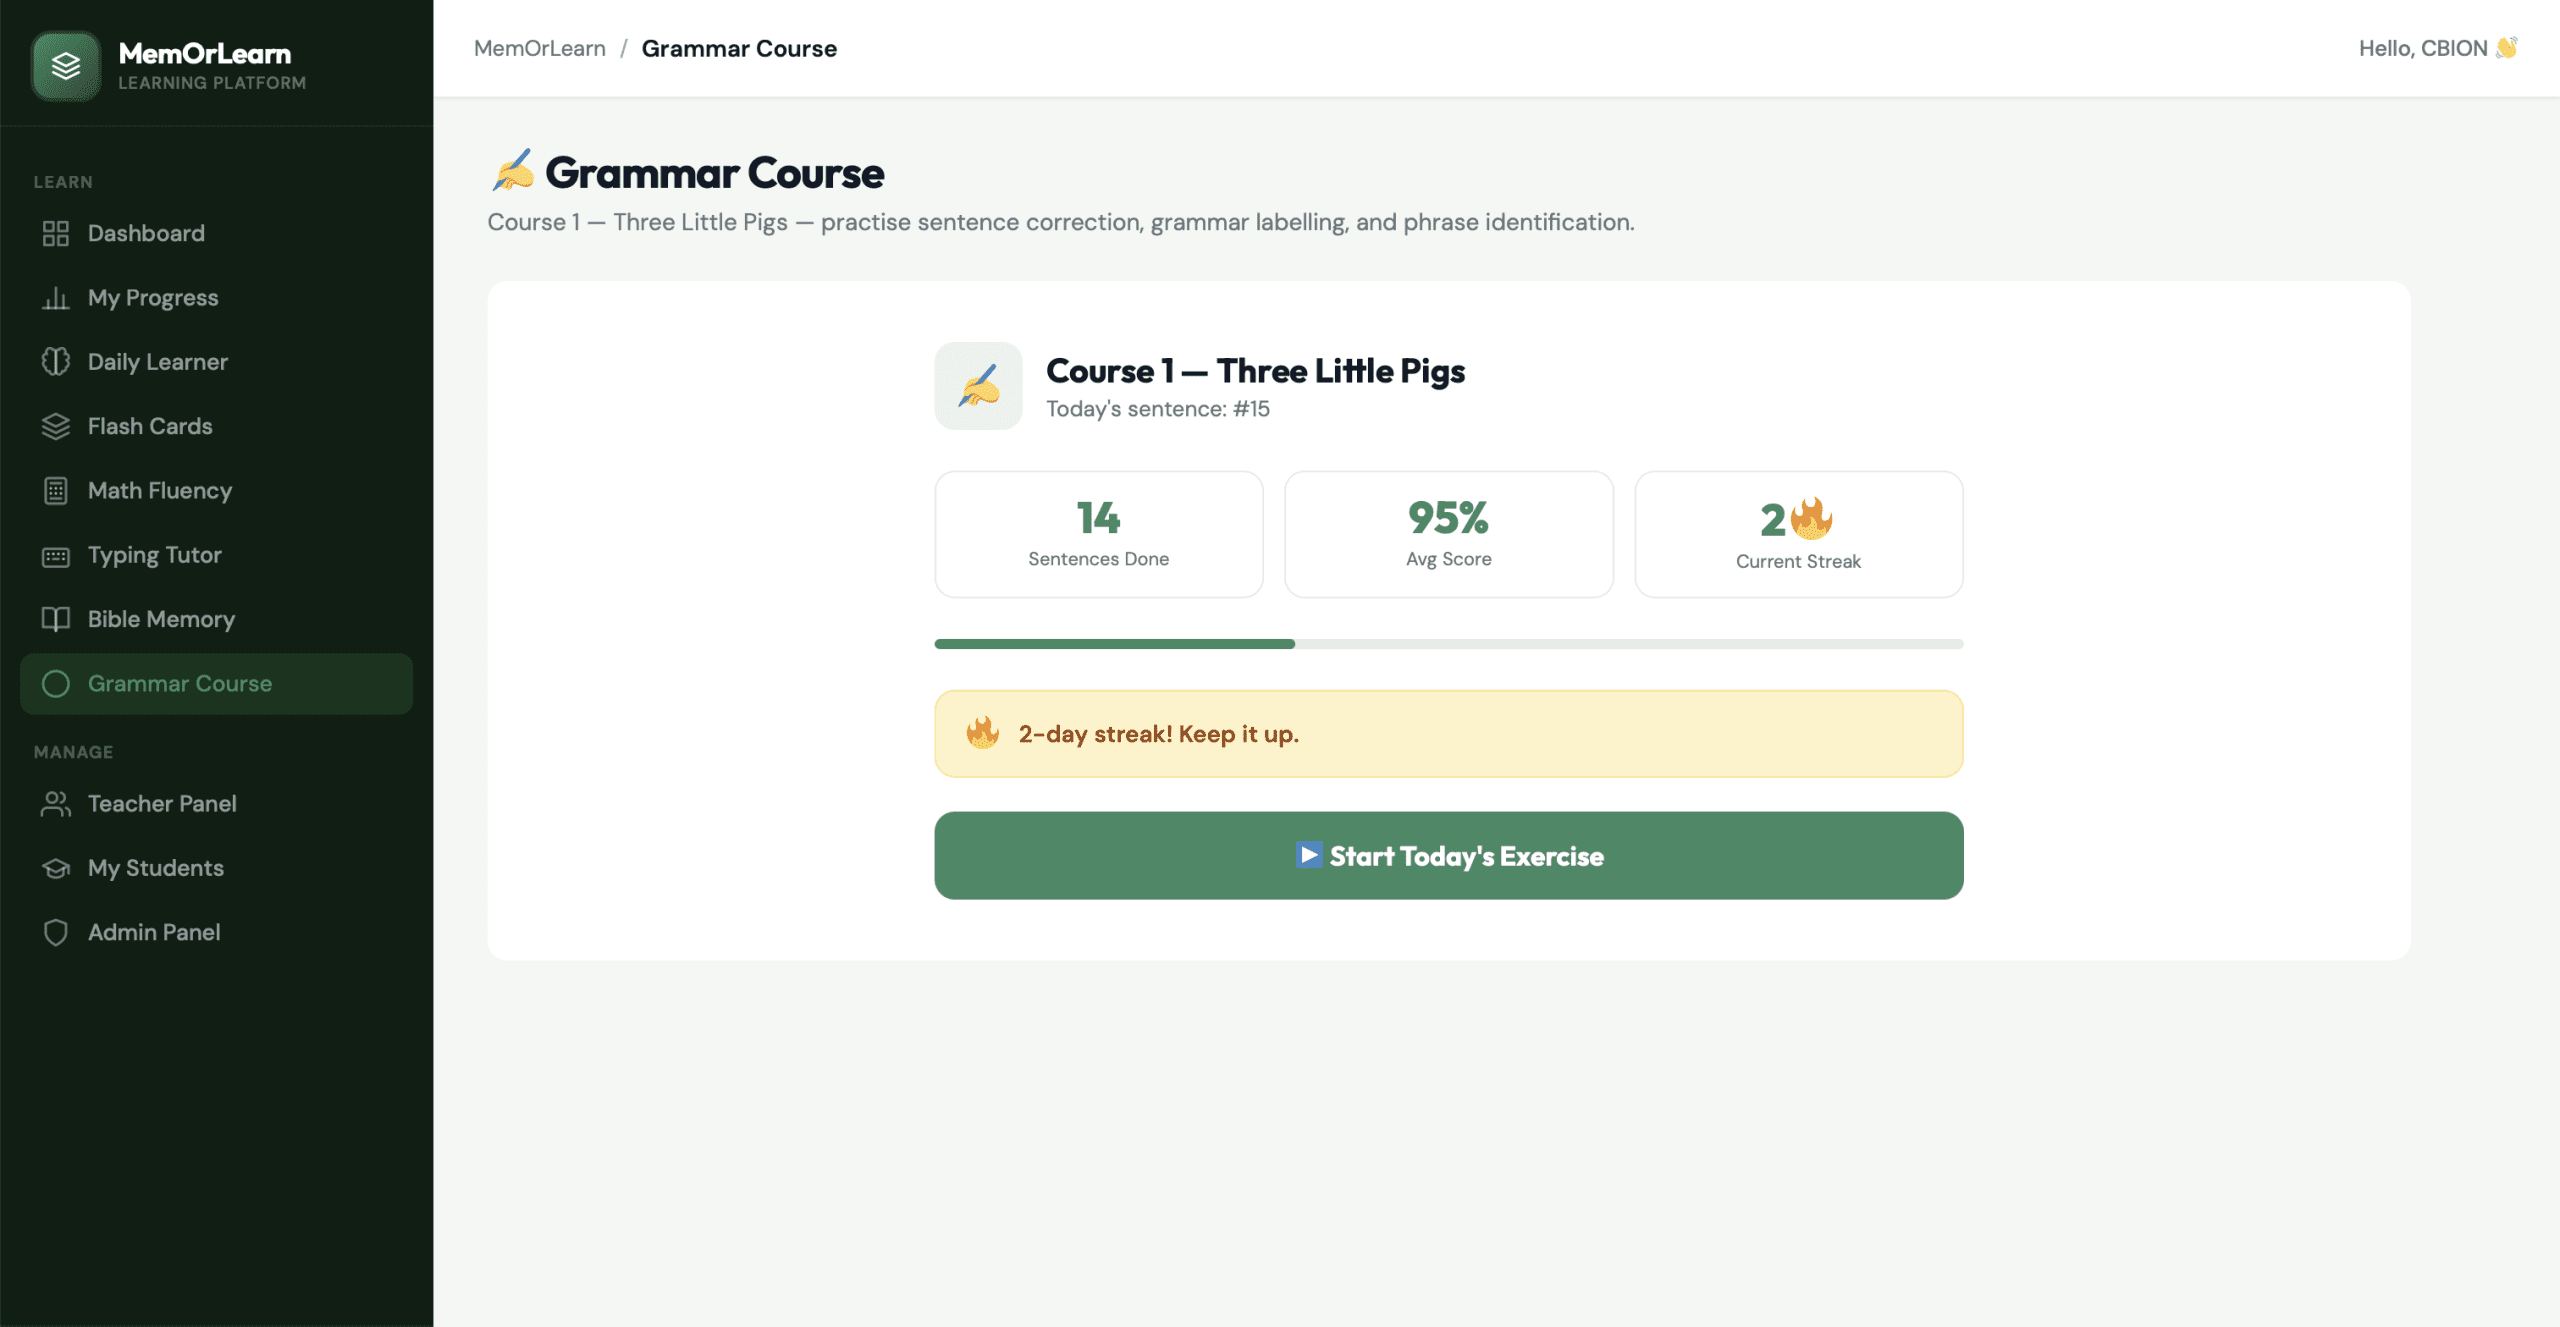Navigate to Bible Memory

216,619
